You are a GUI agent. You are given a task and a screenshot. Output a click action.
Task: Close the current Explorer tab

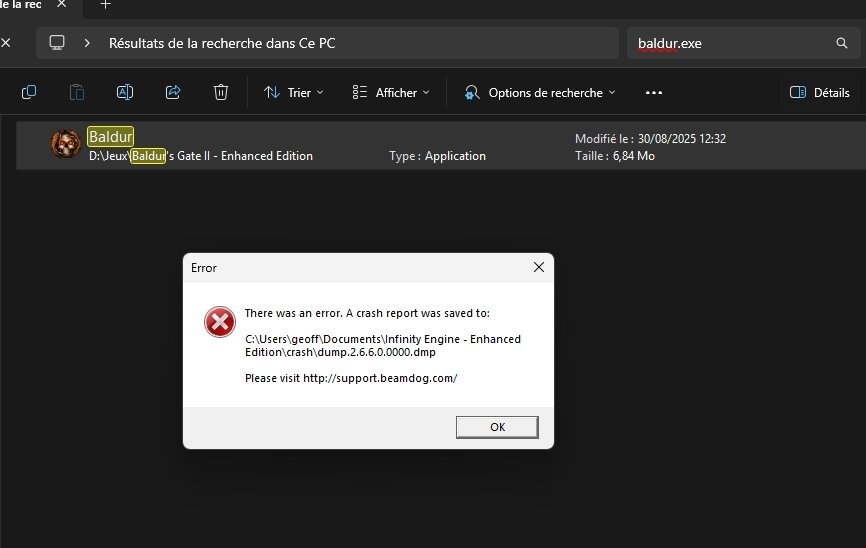tap(62, 4)
